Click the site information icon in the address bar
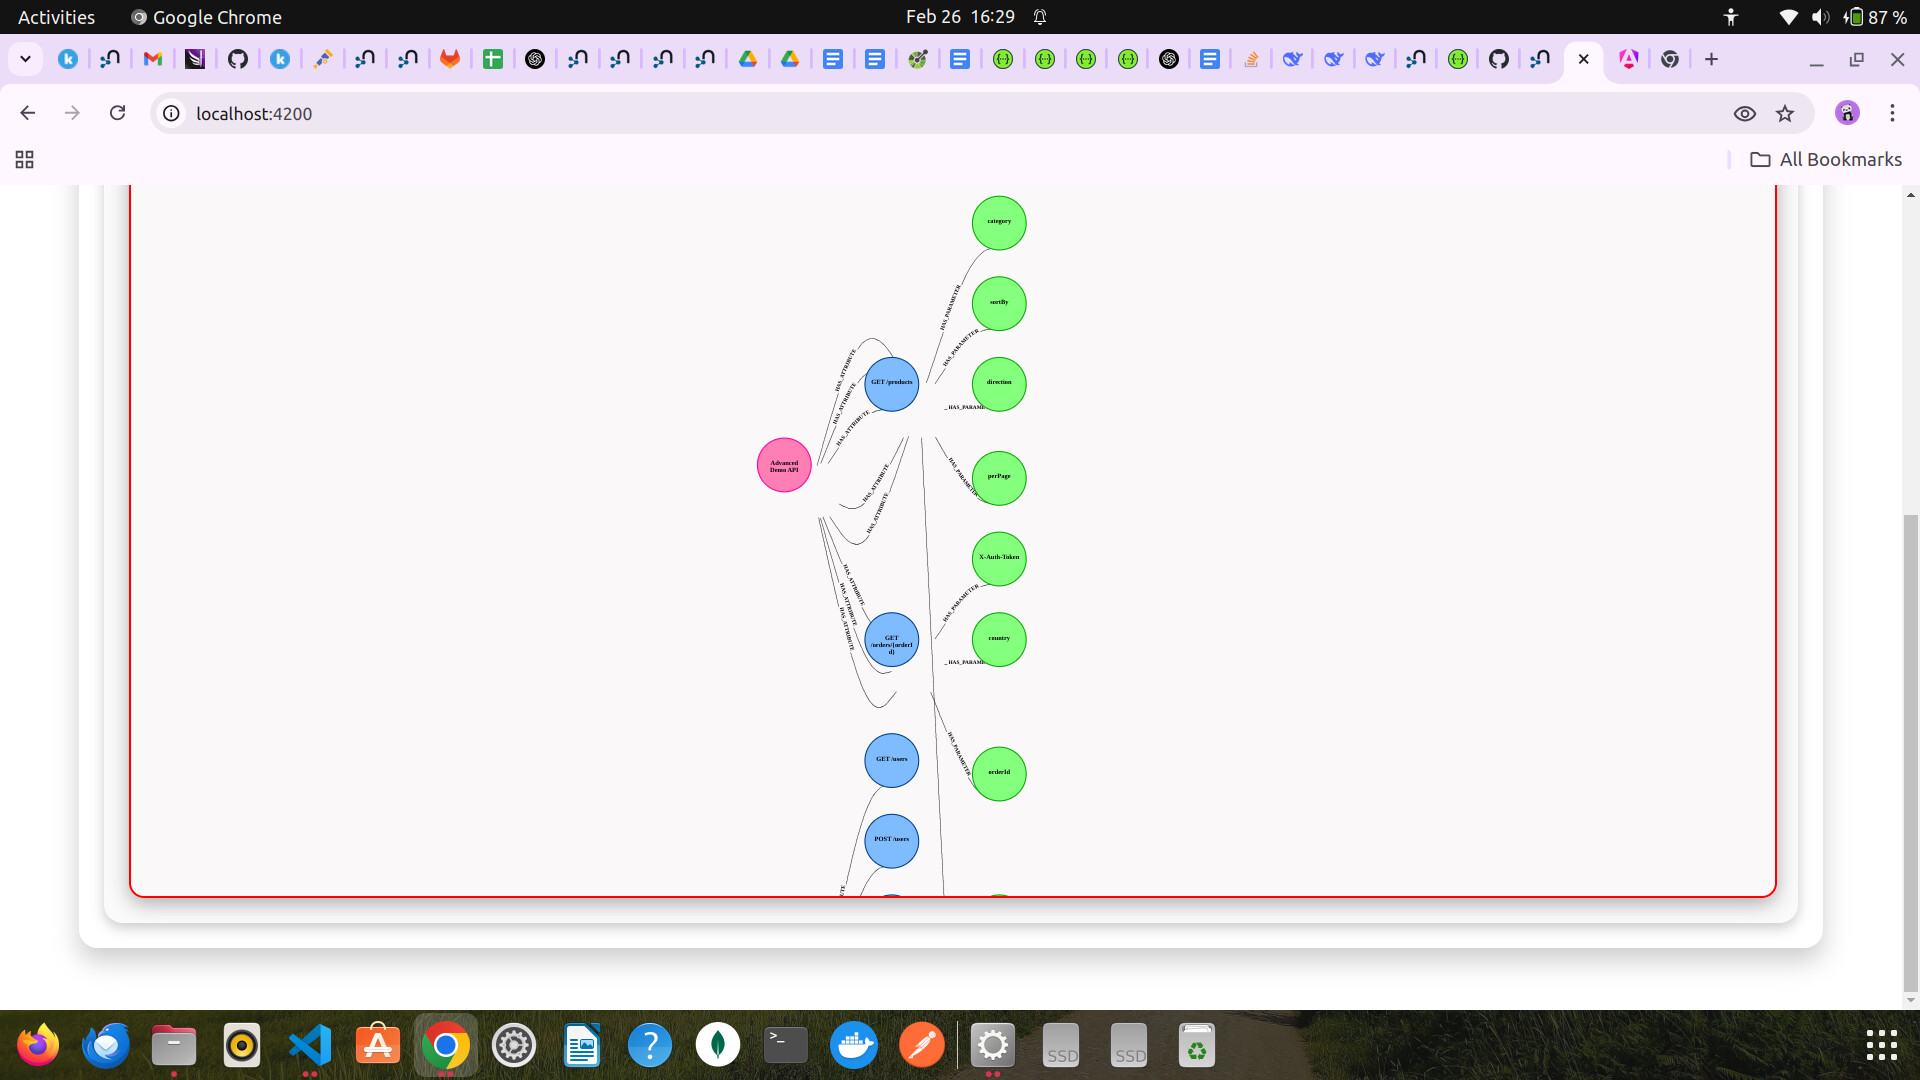 [170, 113]
